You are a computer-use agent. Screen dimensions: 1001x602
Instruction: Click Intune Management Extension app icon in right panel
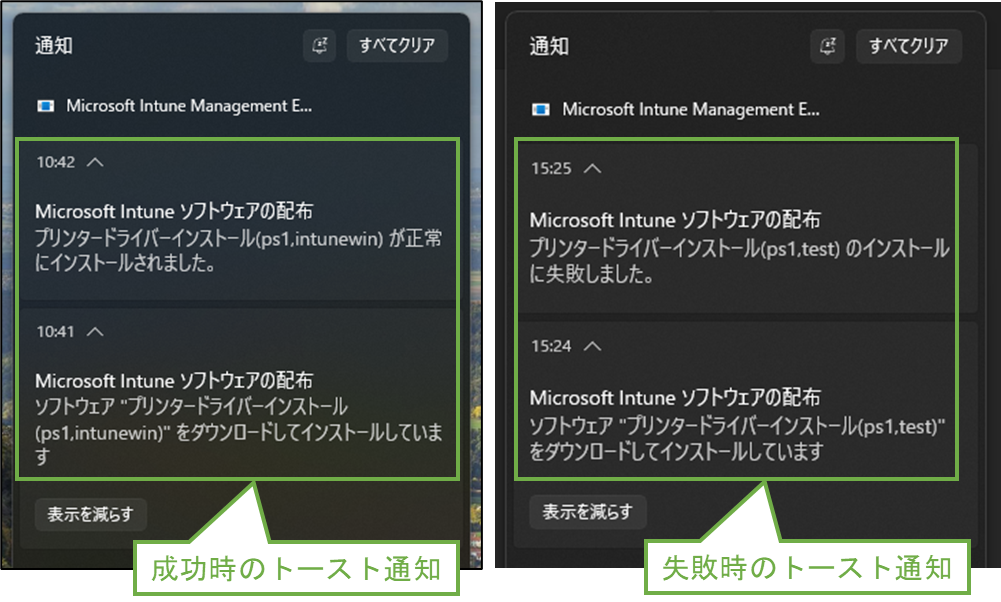(x=540, y=110)
